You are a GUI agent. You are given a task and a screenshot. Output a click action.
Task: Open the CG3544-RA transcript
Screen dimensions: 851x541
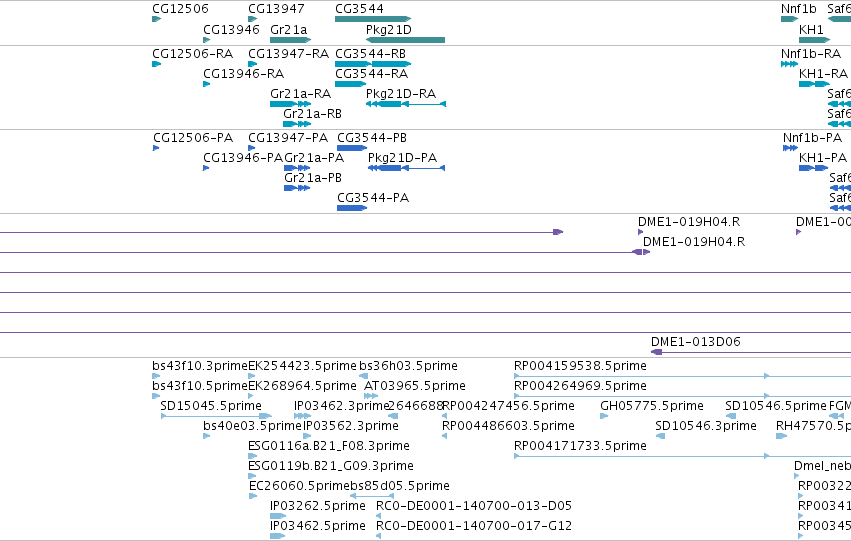tap(351, 84)
